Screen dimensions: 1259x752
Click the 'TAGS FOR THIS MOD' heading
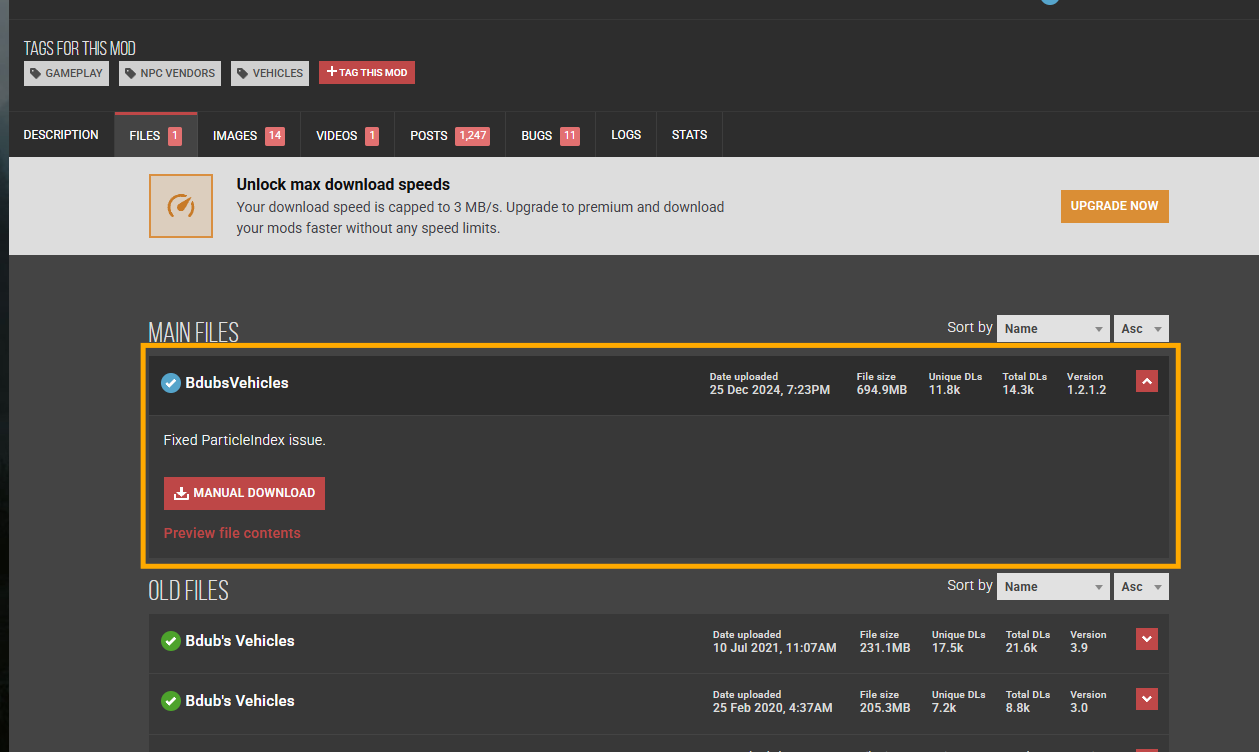(x=80, y=48)
